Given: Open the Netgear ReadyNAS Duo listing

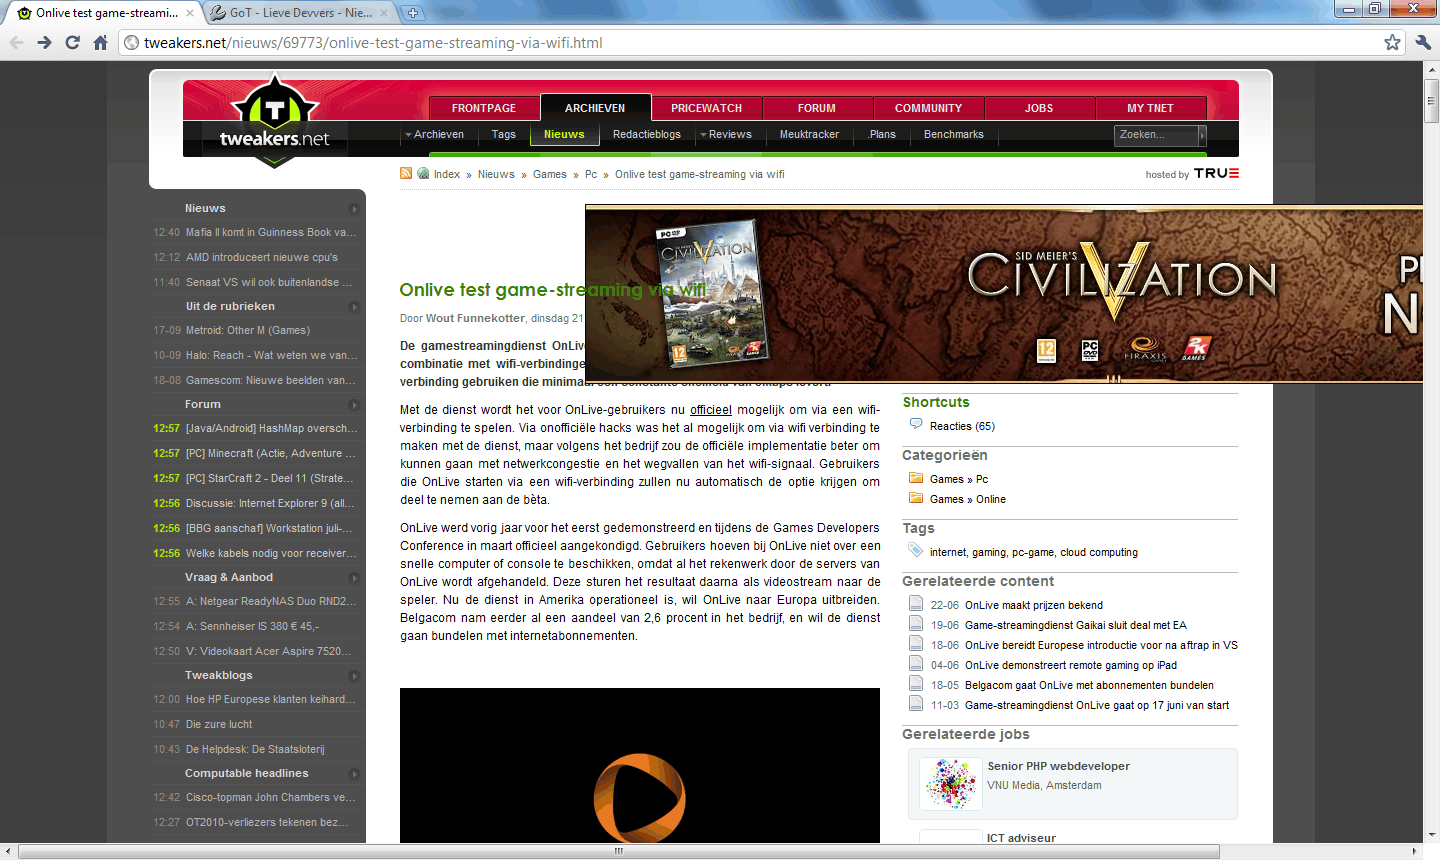Looking at the screenshot, I should pos(271,601).
